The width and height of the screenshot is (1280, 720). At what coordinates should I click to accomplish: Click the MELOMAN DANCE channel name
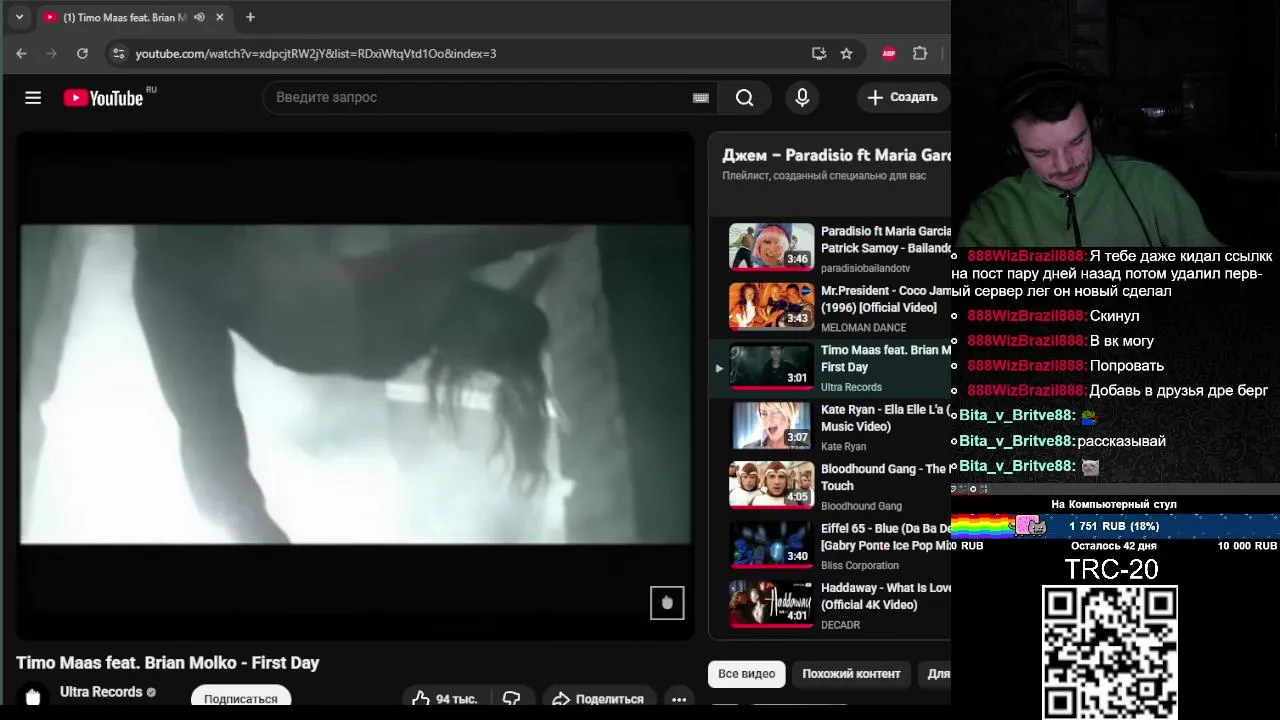tap(864, 328)
